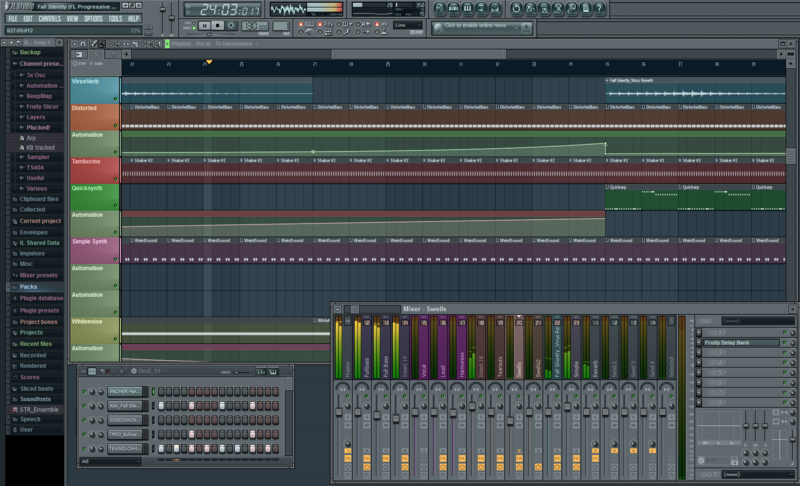
Task: Open the FILE menu
Action: click(13, 18)
